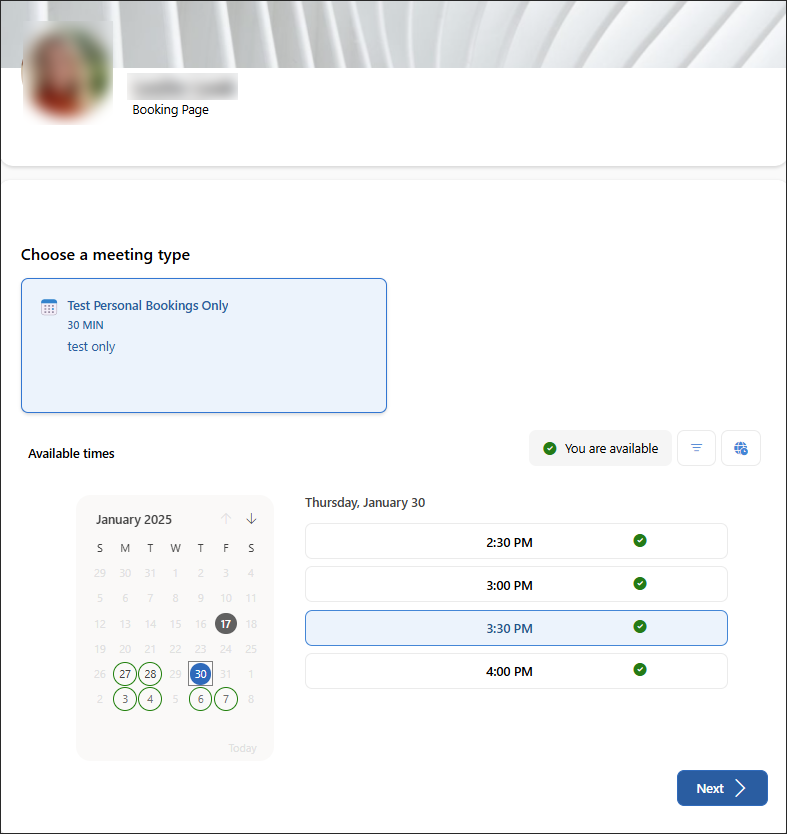Open the You are available availability control
Image resolution: width=787 pixels, height=834 pixels.
pyautogui.click(x=600, y=448)
